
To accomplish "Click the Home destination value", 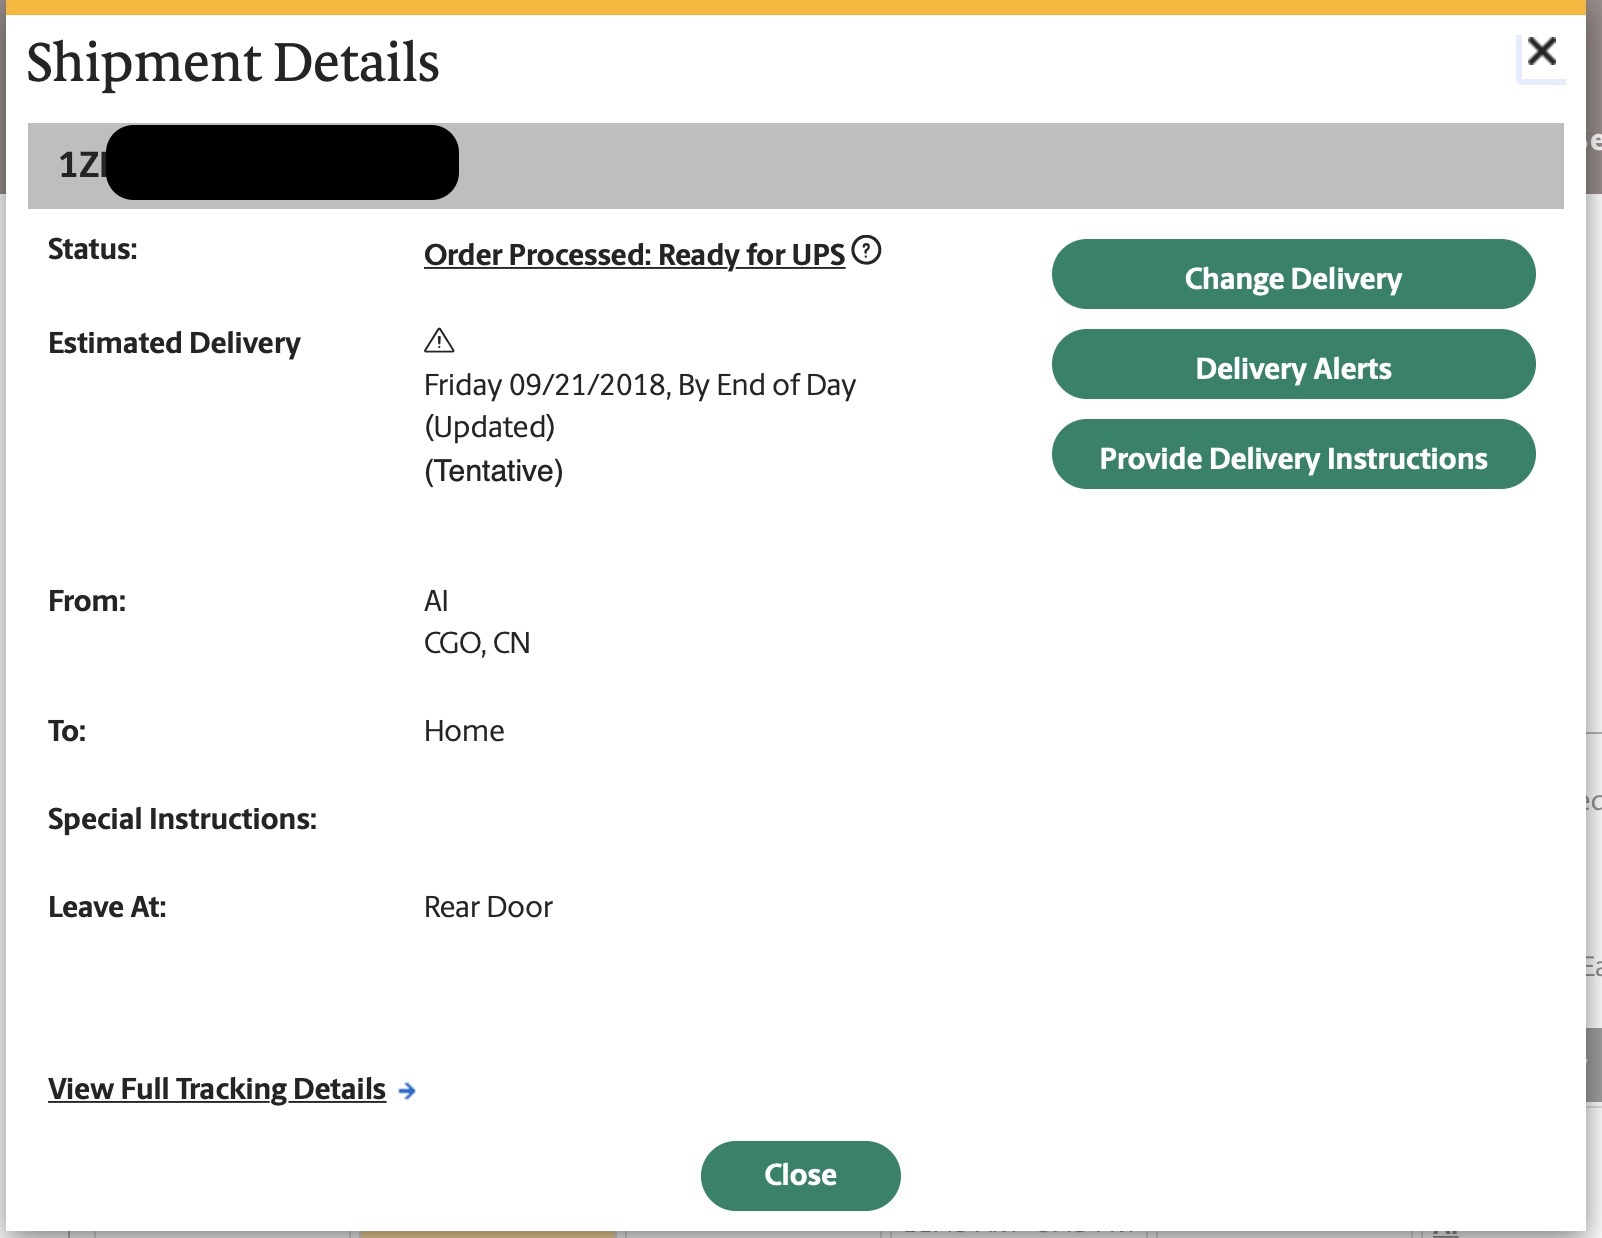I will pos(464,731).
